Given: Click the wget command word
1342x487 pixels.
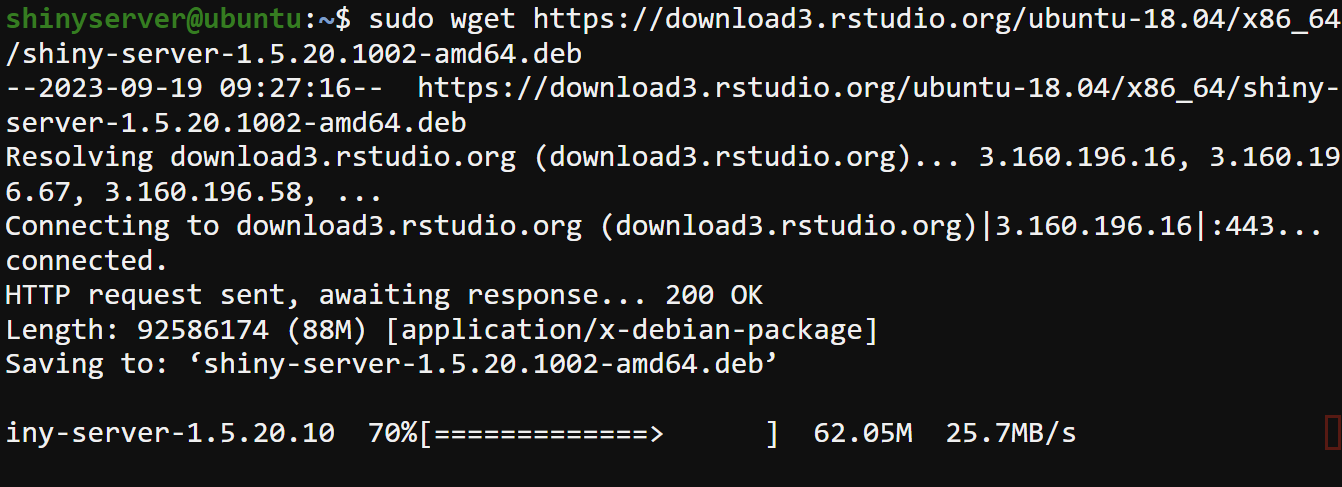Looking at the screenshot, I should (483, 18).
